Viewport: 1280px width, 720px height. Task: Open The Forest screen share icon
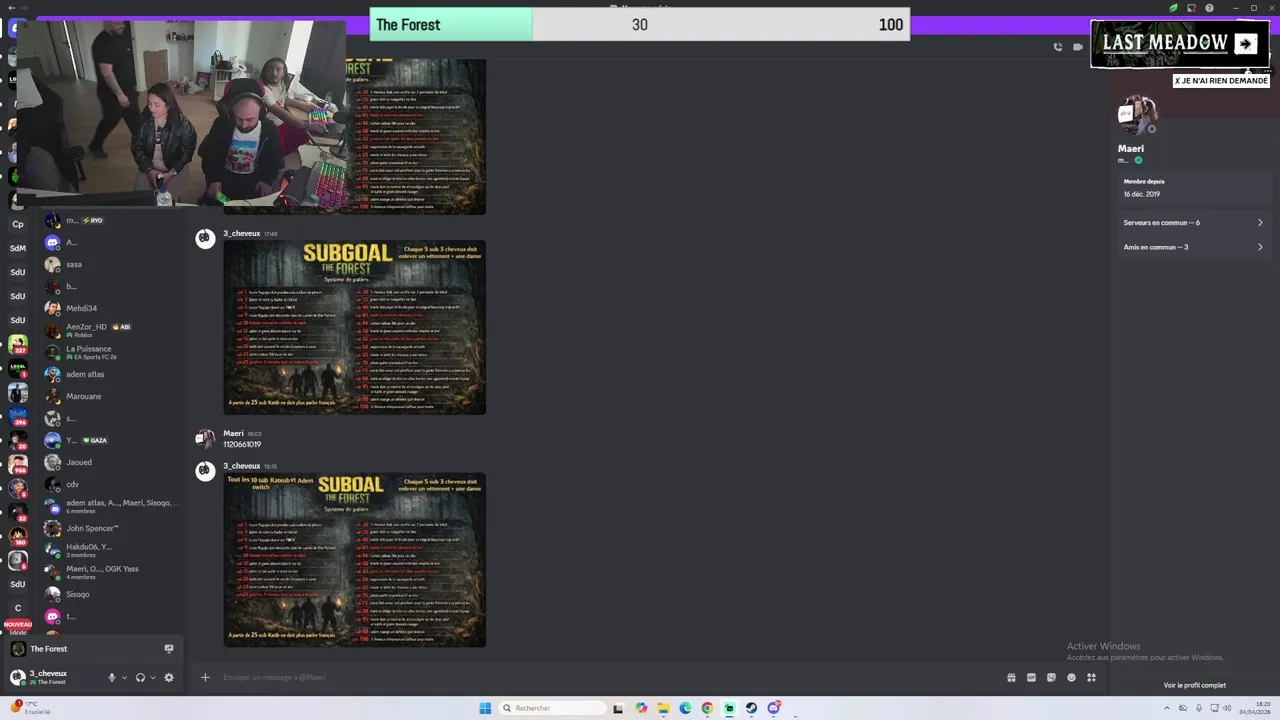(168, 649)
